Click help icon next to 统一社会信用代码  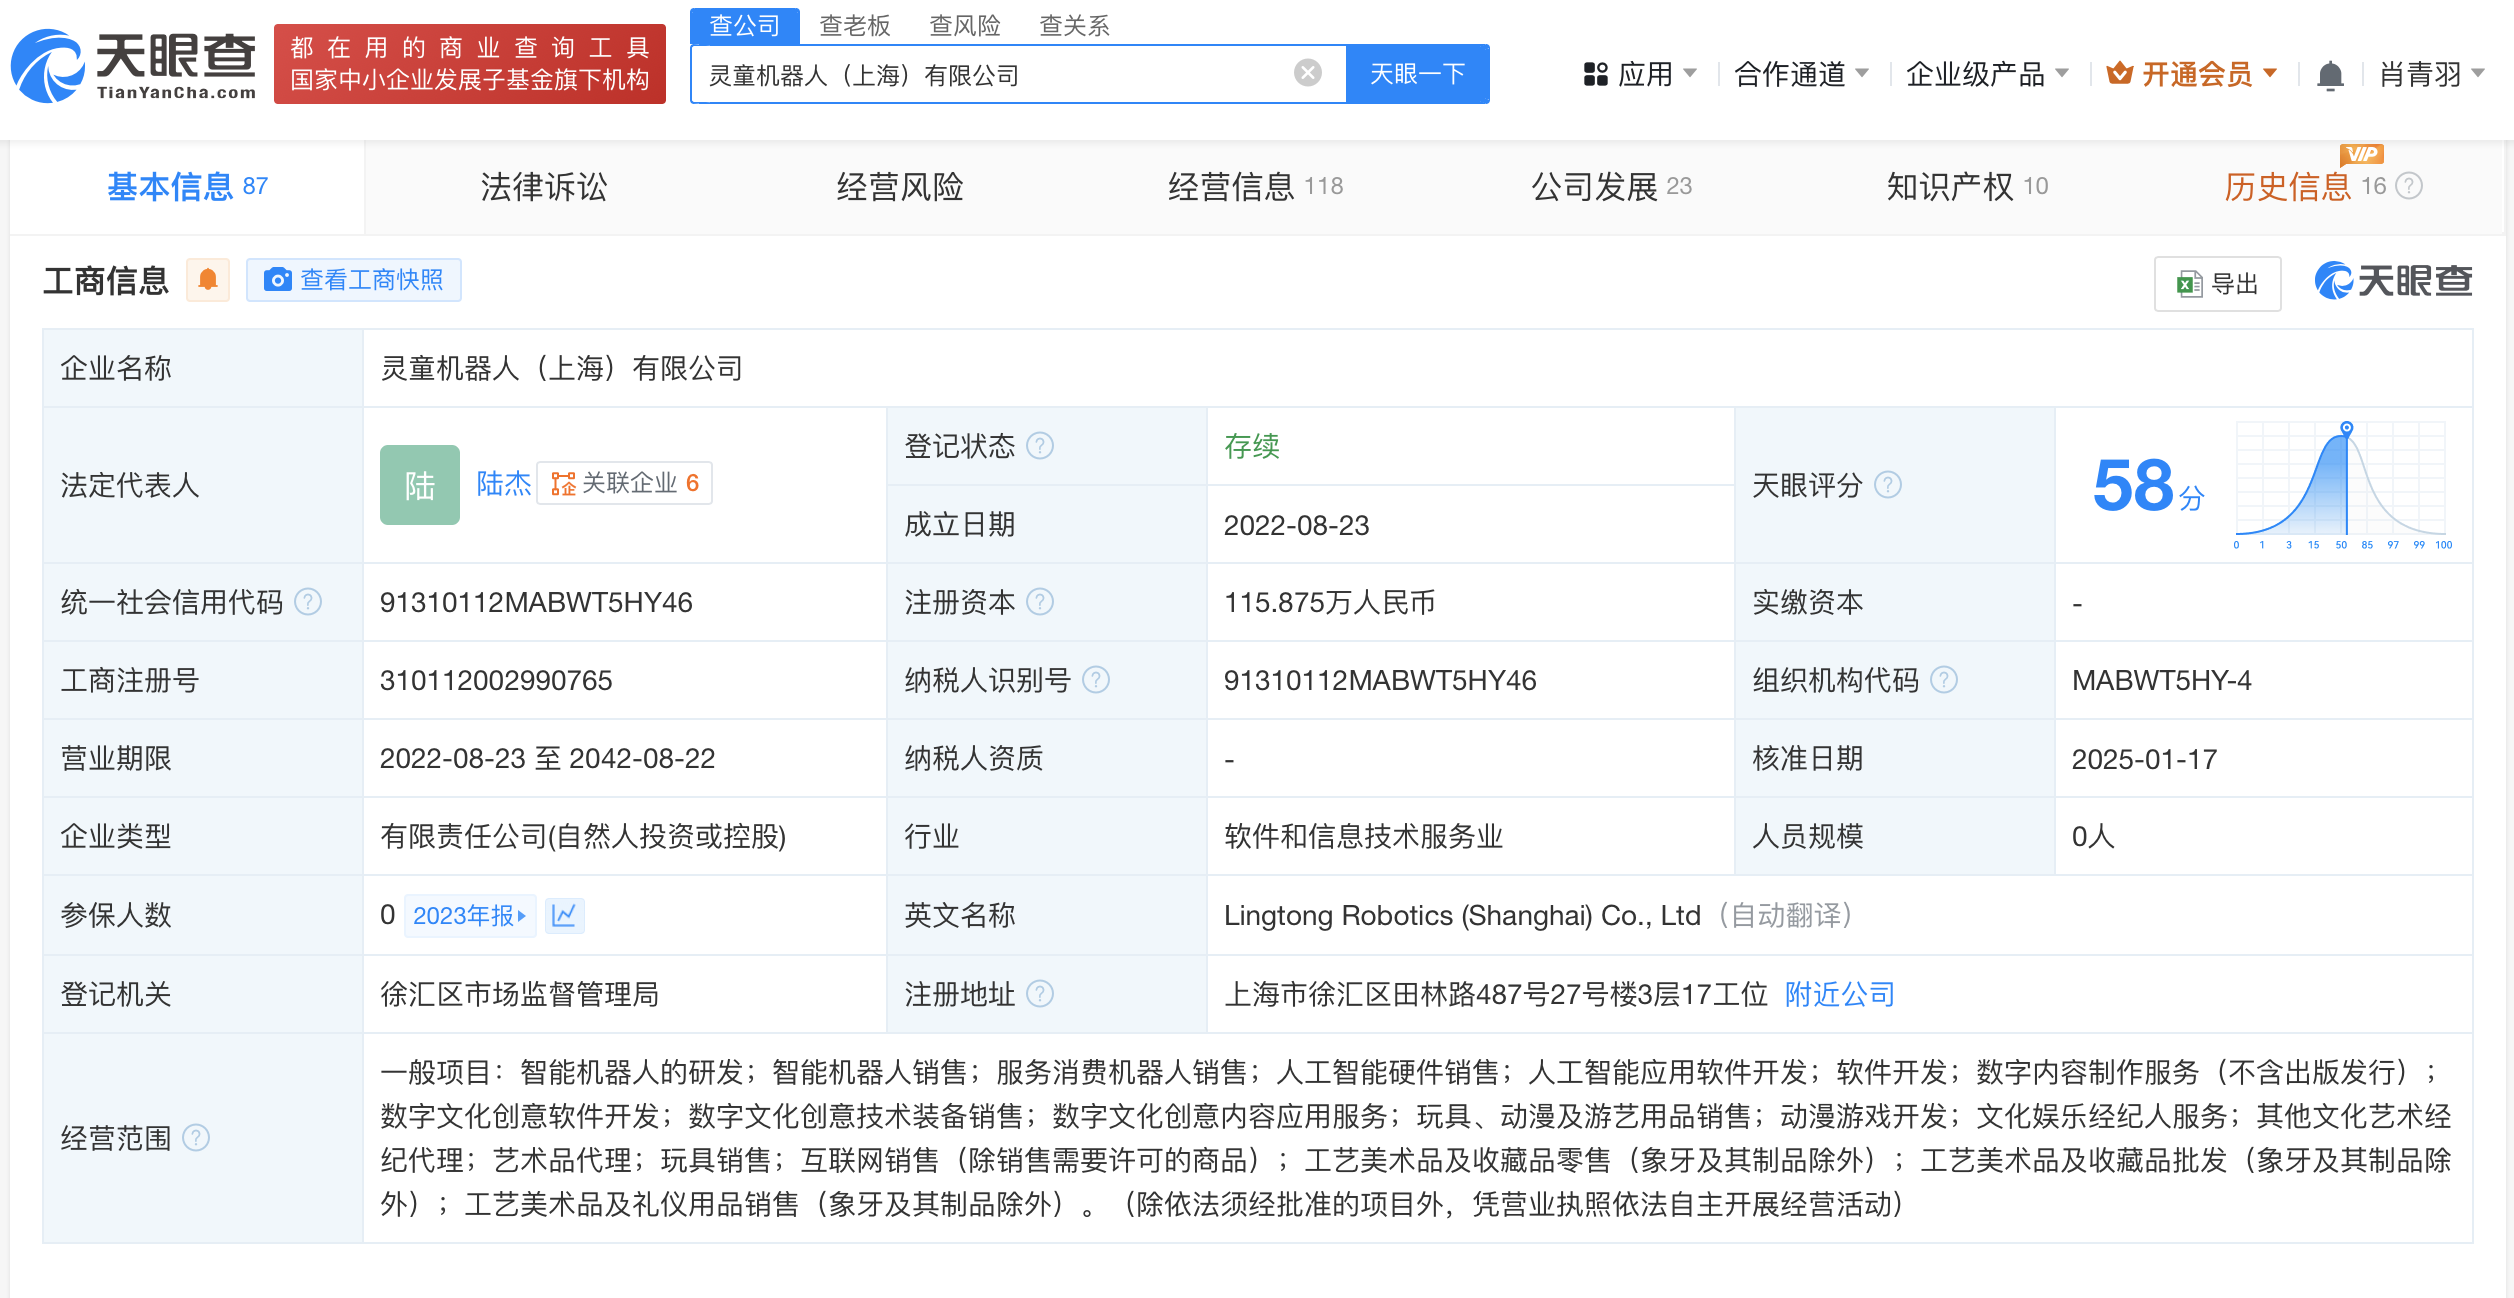[309, 602]
